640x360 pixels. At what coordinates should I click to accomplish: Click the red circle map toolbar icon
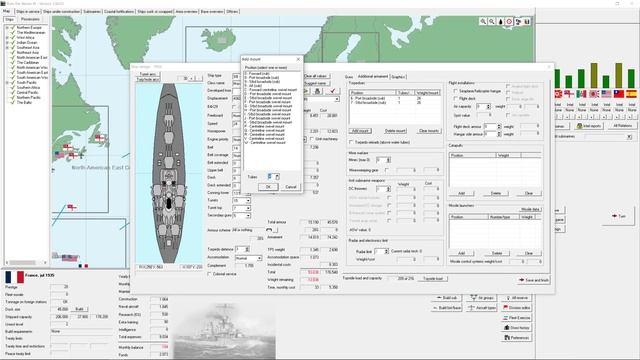click(509, 22)
